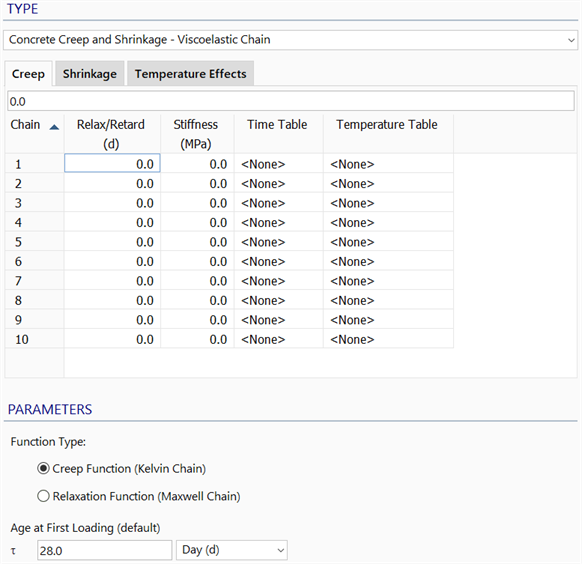Select chain 10 Relax/Retard cell

112,339
